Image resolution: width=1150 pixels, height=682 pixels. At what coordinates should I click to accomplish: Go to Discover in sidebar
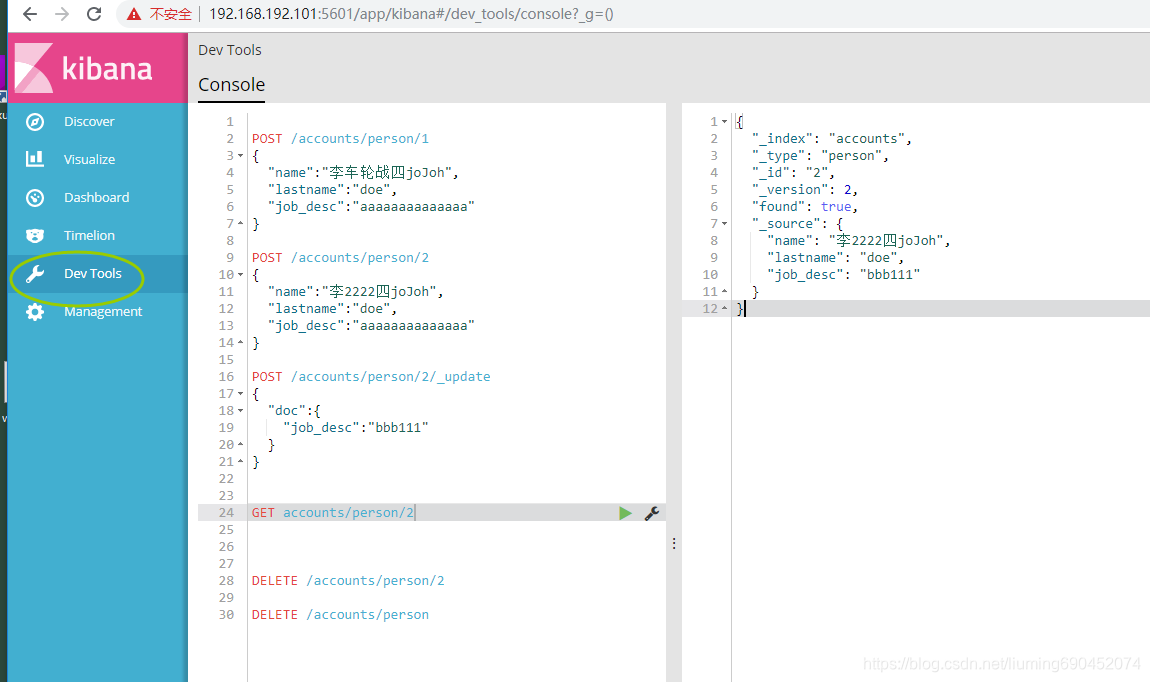(x=89, y=122)
